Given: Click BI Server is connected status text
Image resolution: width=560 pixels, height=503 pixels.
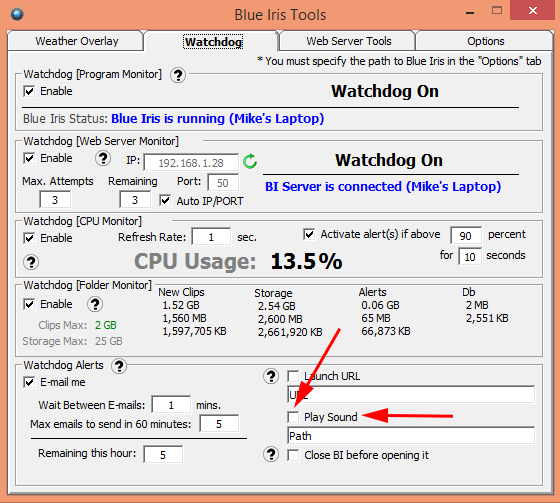Looking at the screenshot, I should (x=383, y=186).
